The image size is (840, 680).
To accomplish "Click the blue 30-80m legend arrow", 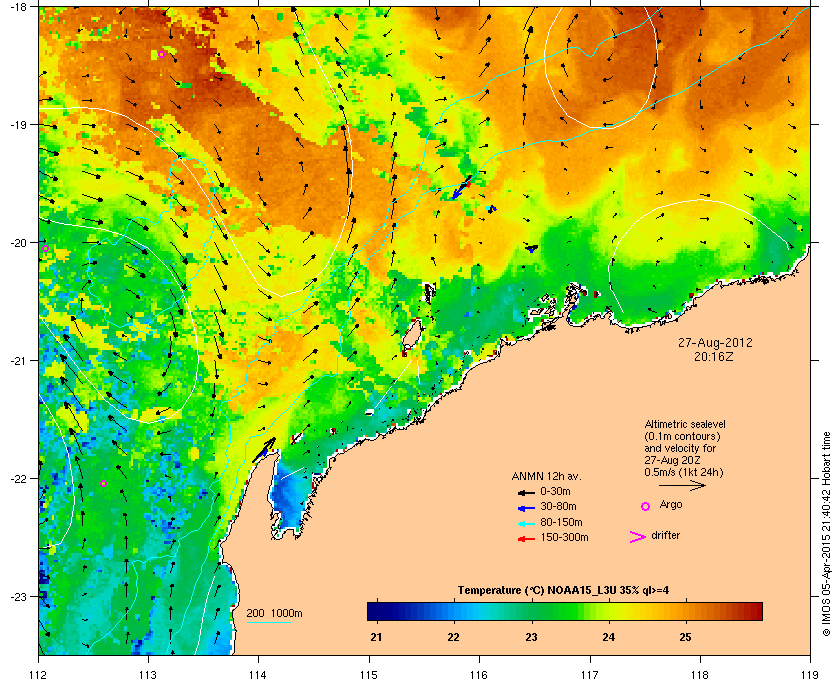I will (x=526, y=508).
